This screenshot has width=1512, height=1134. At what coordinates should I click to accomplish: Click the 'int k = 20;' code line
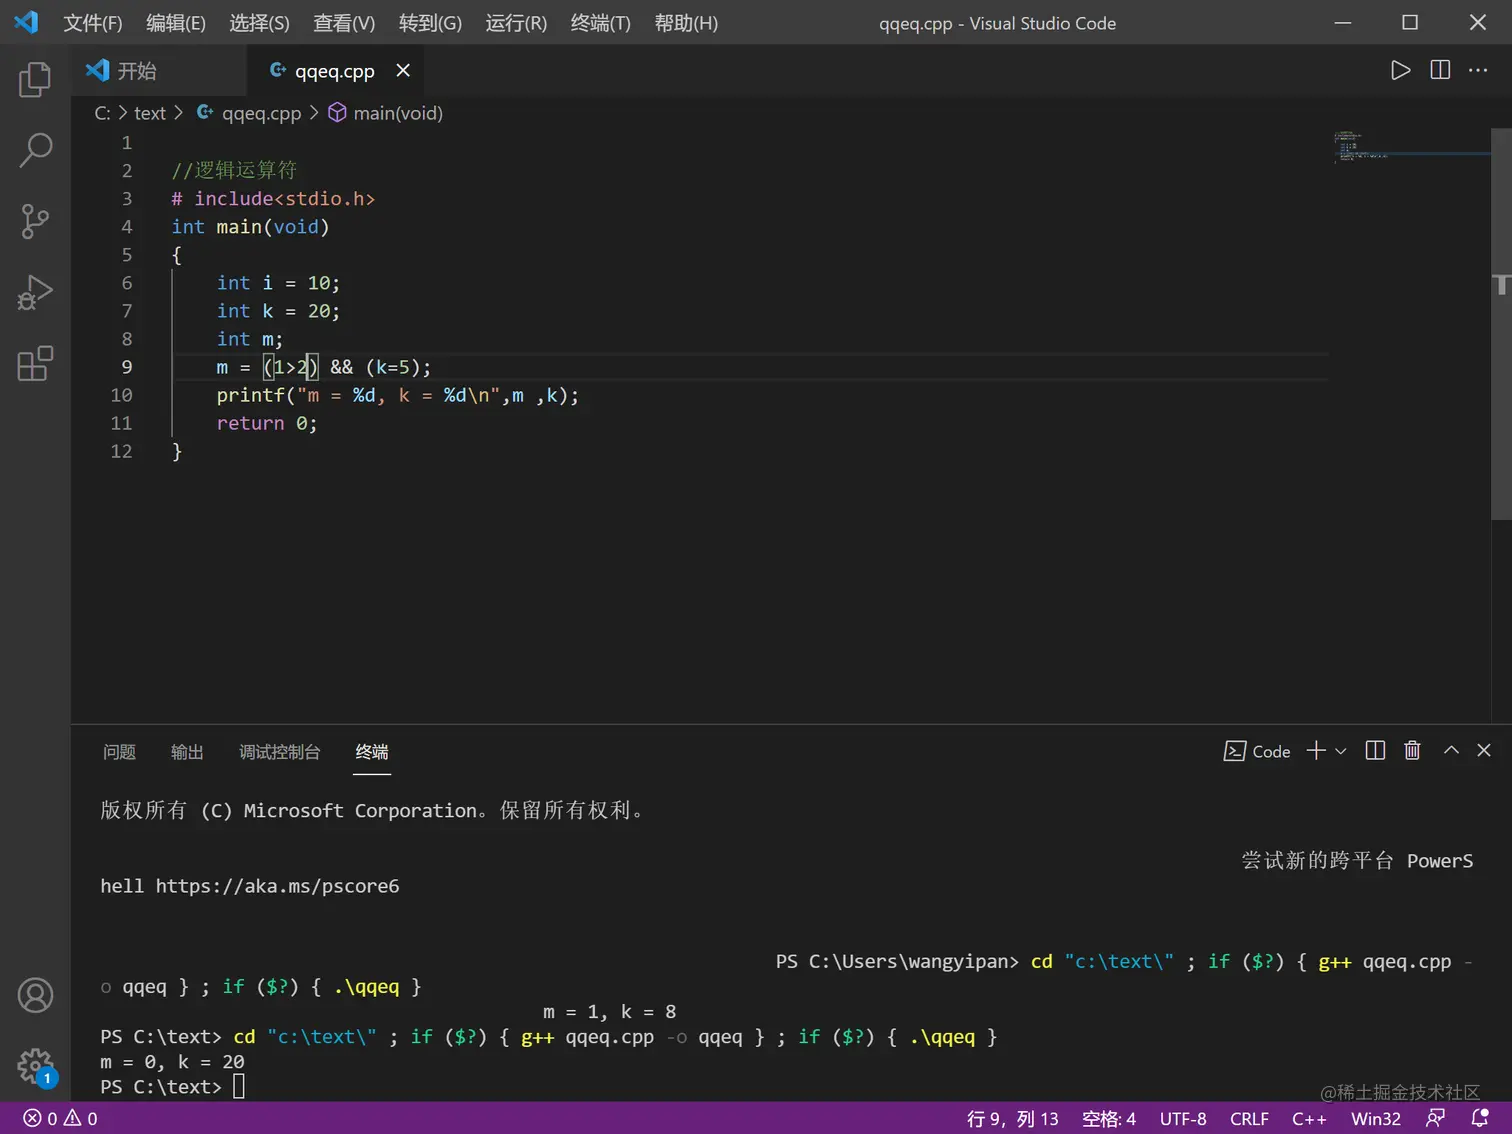pyautogui.click(x=278, y=311)
